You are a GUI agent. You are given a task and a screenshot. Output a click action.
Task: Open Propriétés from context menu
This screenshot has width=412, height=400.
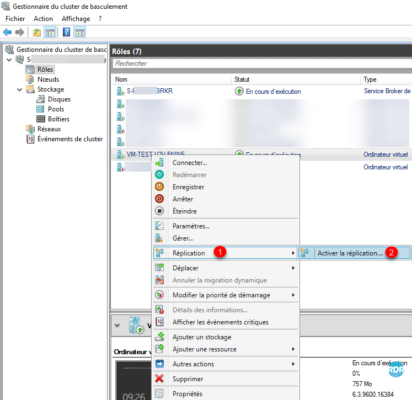tap(187, 394)
